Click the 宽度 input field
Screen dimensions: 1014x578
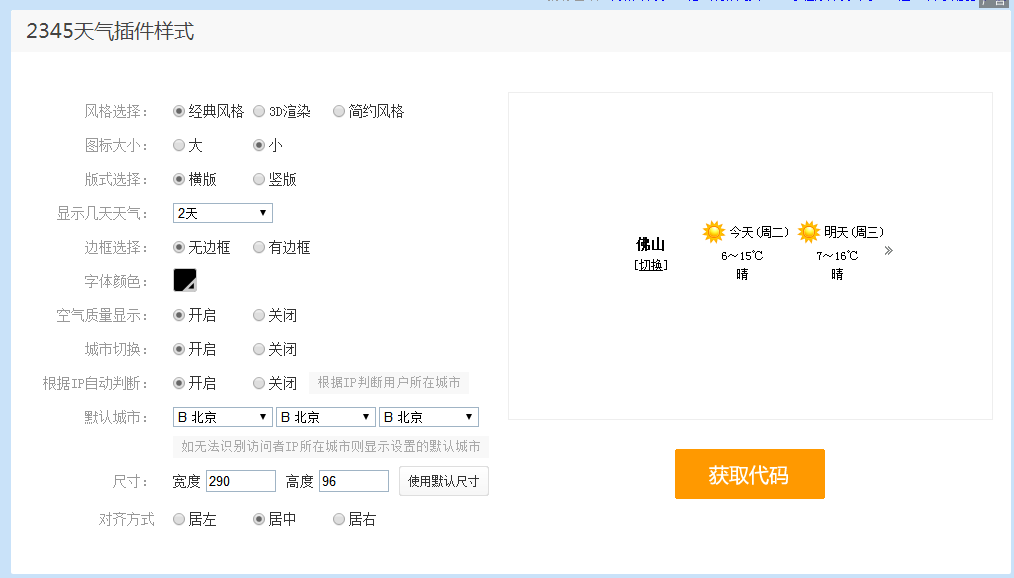[241, 481]
